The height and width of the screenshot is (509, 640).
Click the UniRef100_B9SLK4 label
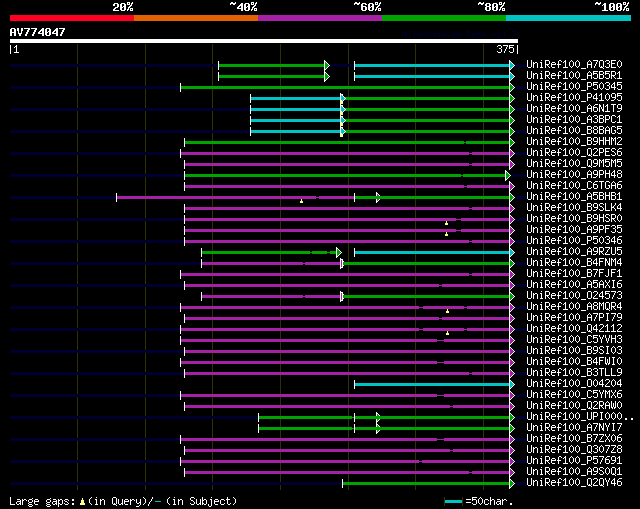tap(574, 208)
